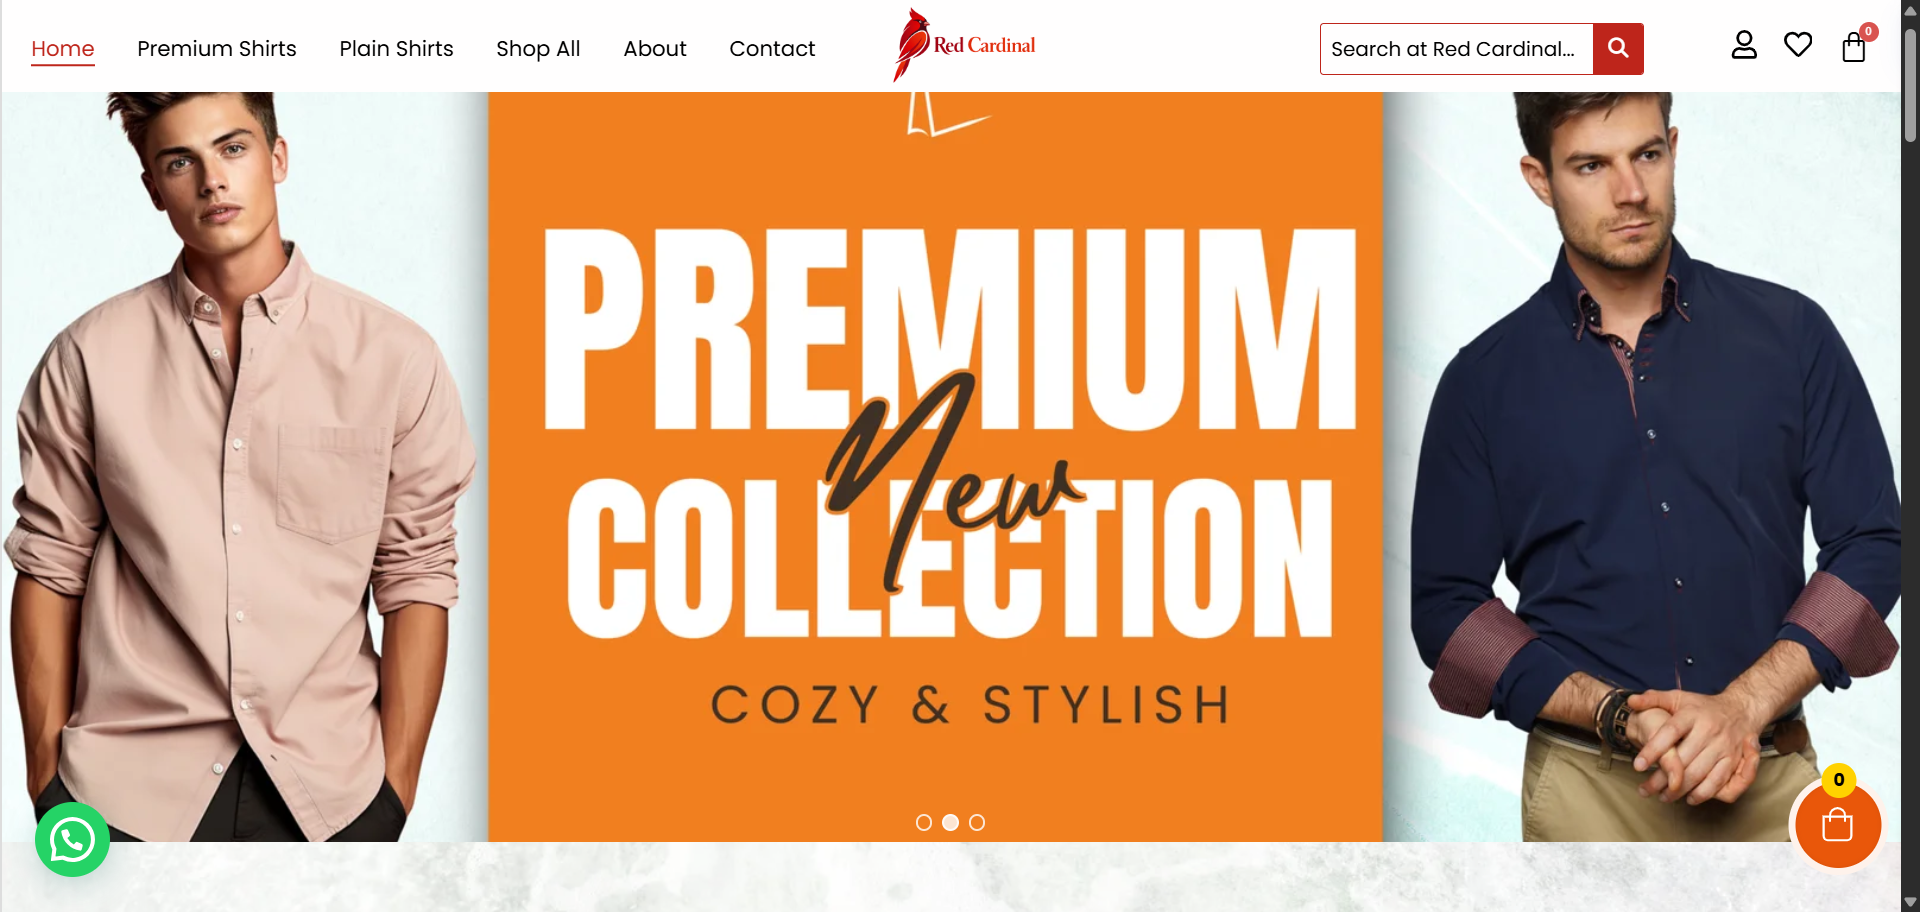Go to Home menu item
Image resolution: width=1920 pixels, height=912 pixels.
point(63,49)
